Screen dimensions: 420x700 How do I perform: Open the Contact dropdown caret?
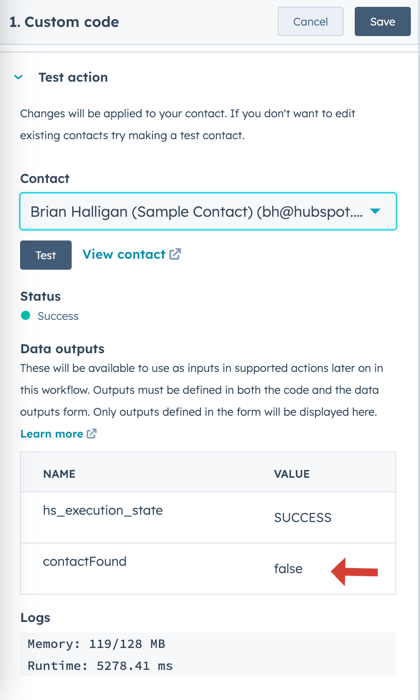coord(375,211)
